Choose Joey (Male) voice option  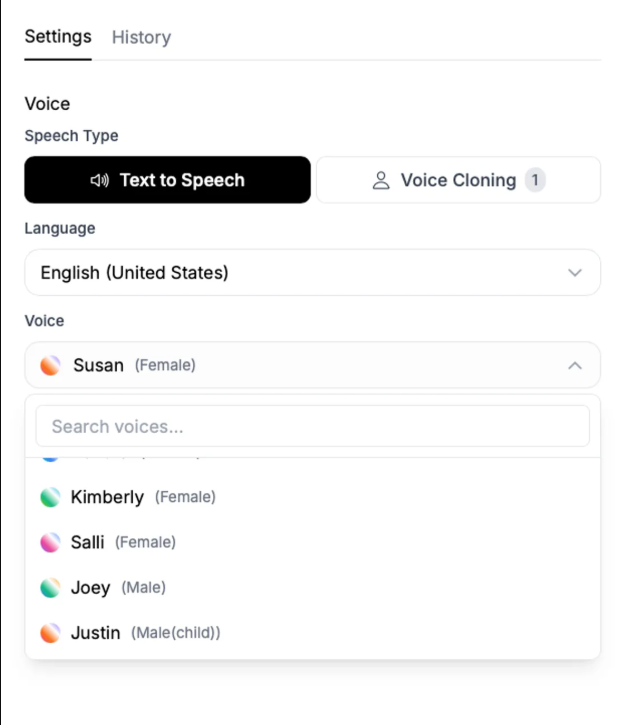(x=313, y=588)
